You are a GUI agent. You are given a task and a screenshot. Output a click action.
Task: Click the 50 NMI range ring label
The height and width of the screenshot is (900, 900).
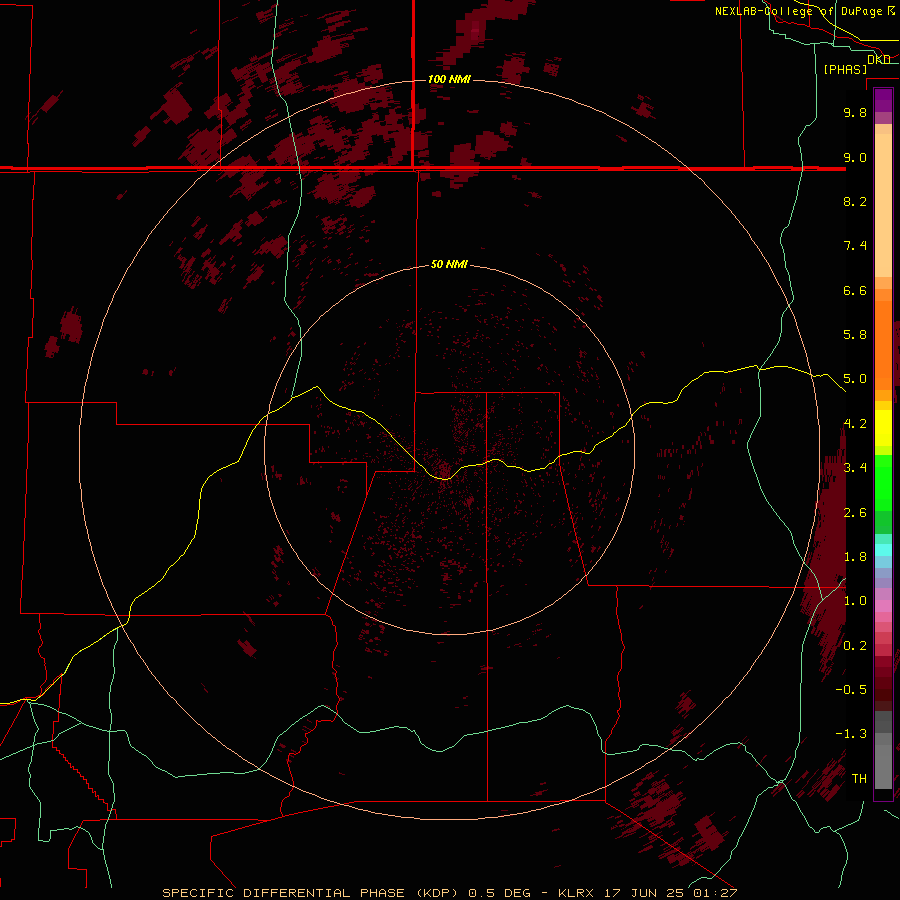click(x=449, y=264)
